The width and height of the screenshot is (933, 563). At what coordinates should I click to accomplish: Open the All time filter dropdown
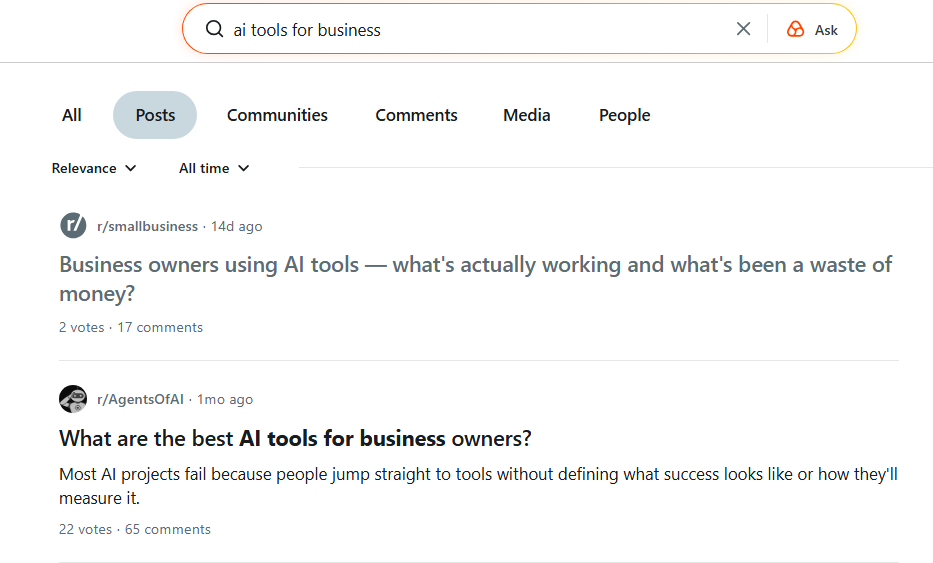click(214, 168)
